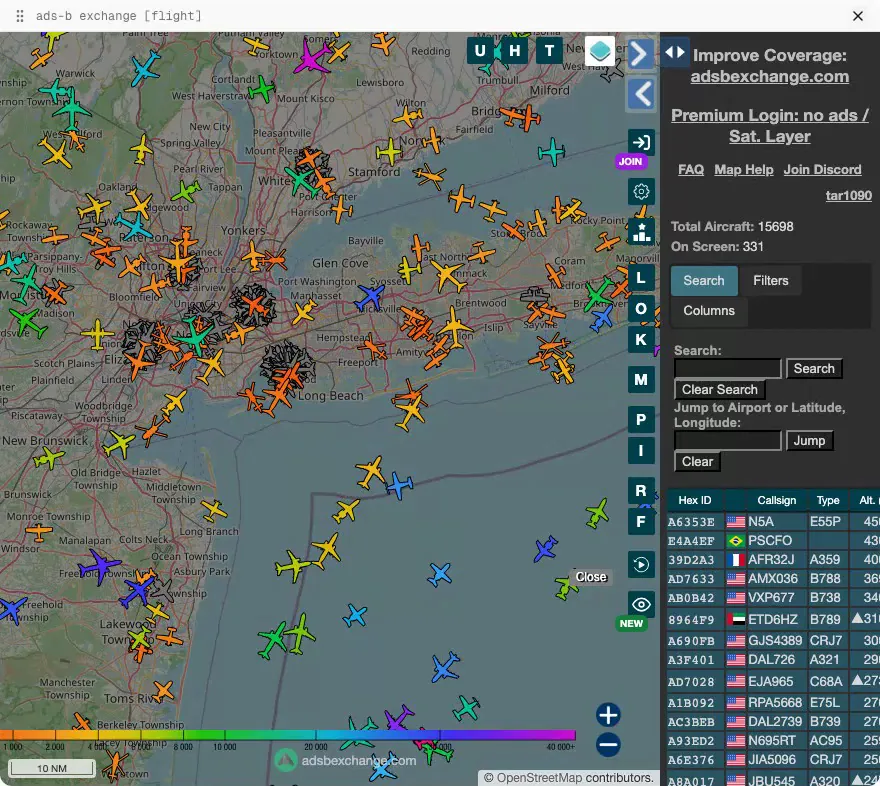Click the green NEW badge
The height and width of the screenshot is (786, 880).
[x=631, y=624]
